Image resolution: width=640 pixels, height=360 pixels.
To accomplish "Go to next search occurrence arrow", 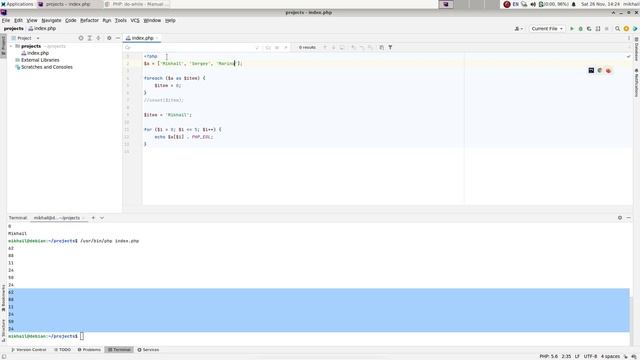I will [x=333, y=47].
